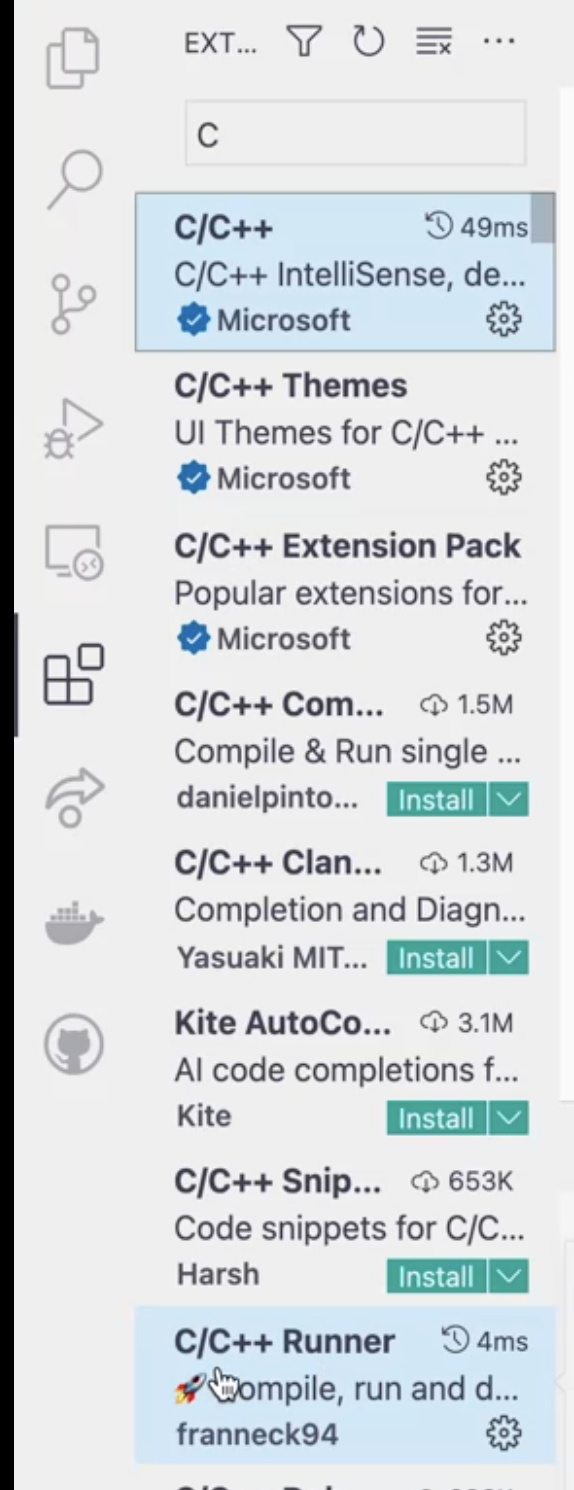This screenshot has height=1490, width=574.
Task: Click the extensions list scrollbar thumb
Action: [x=542, y=218]
